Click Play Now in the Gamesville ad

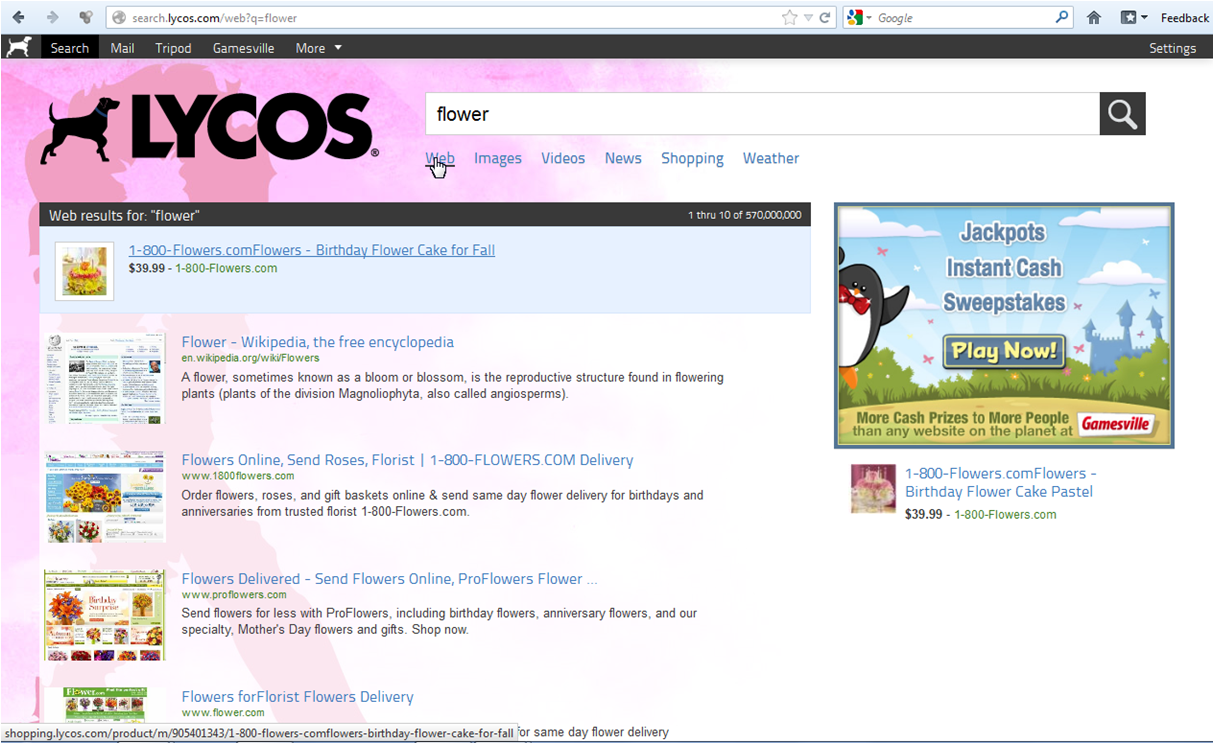(x=1003, y=352)
